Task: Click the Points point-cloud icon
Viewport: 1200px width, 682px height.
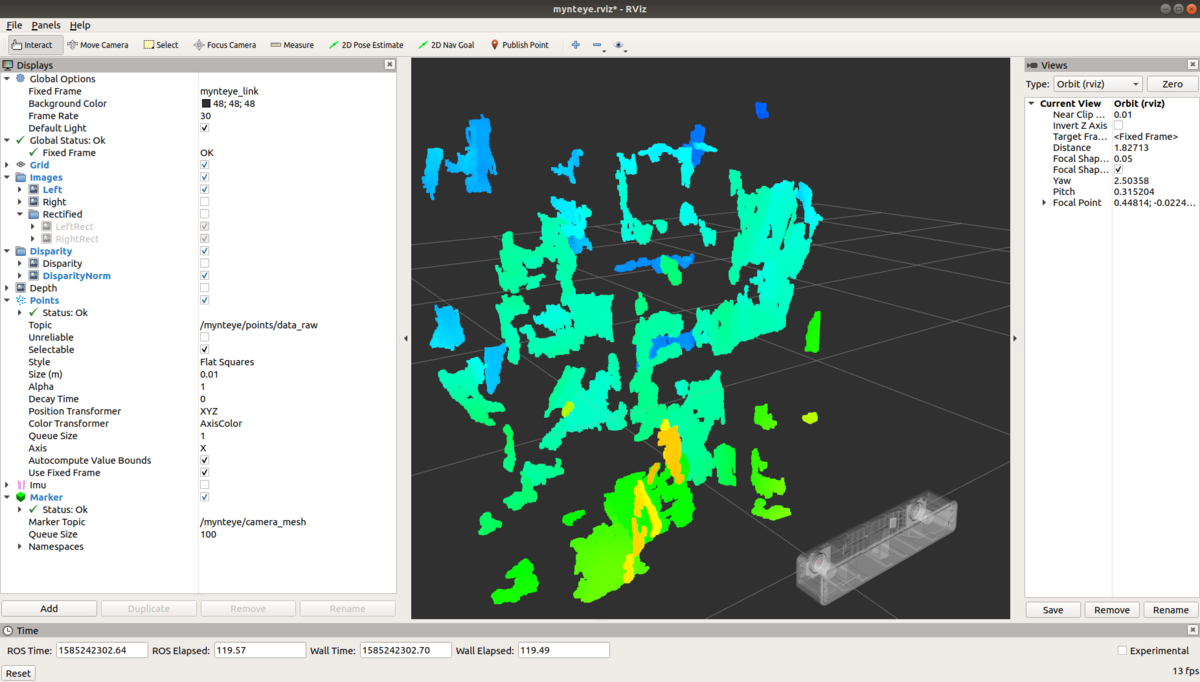Action: (20, 300)
